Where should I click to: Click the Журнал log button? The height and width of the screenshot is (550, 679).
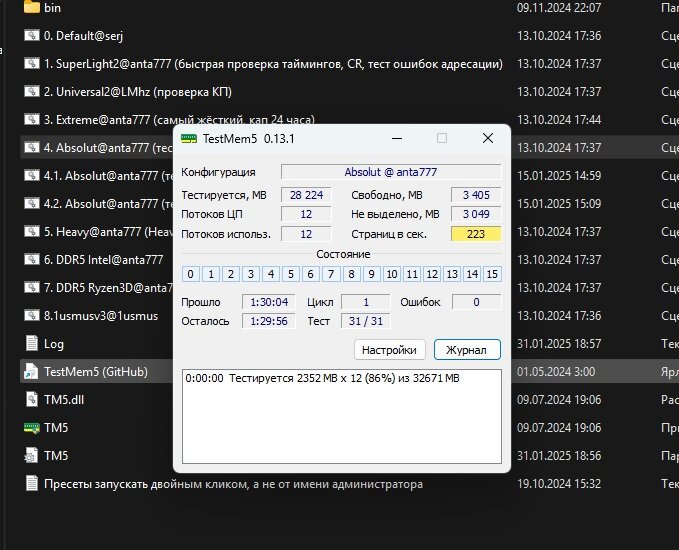(x=467, y=349)
